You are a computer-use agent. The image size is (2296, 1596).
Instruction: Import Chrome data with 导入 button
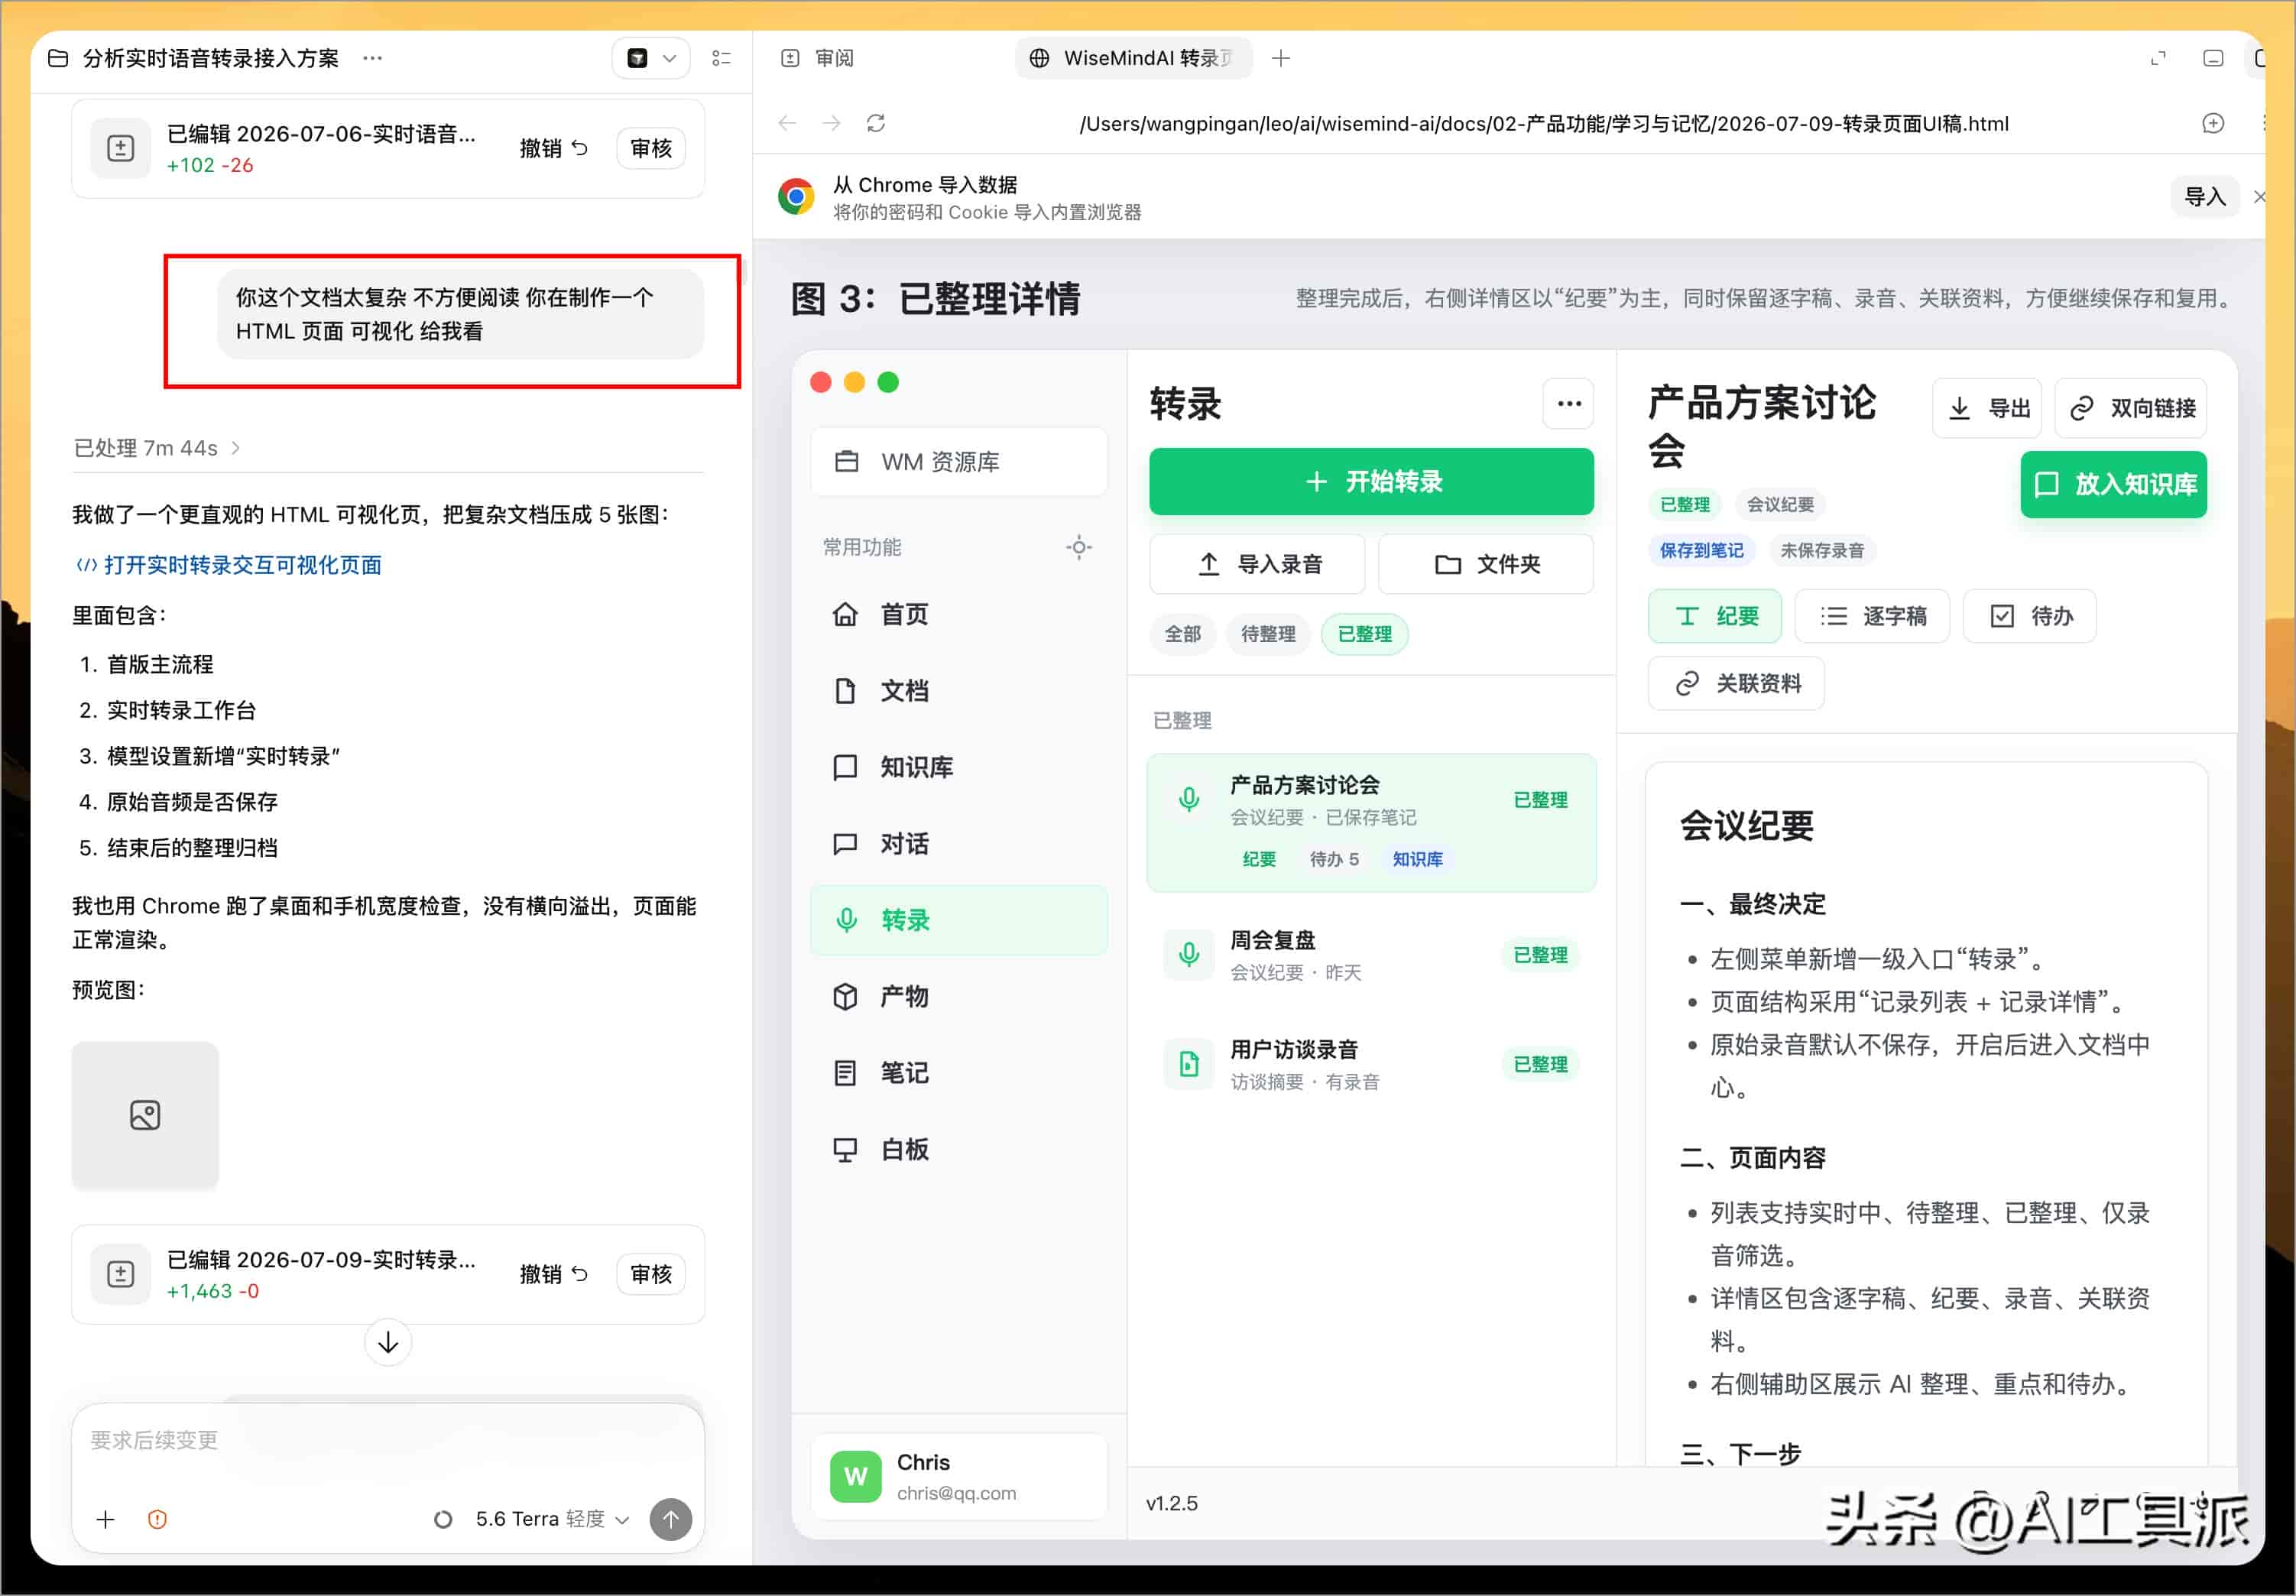click(2204, 197)
